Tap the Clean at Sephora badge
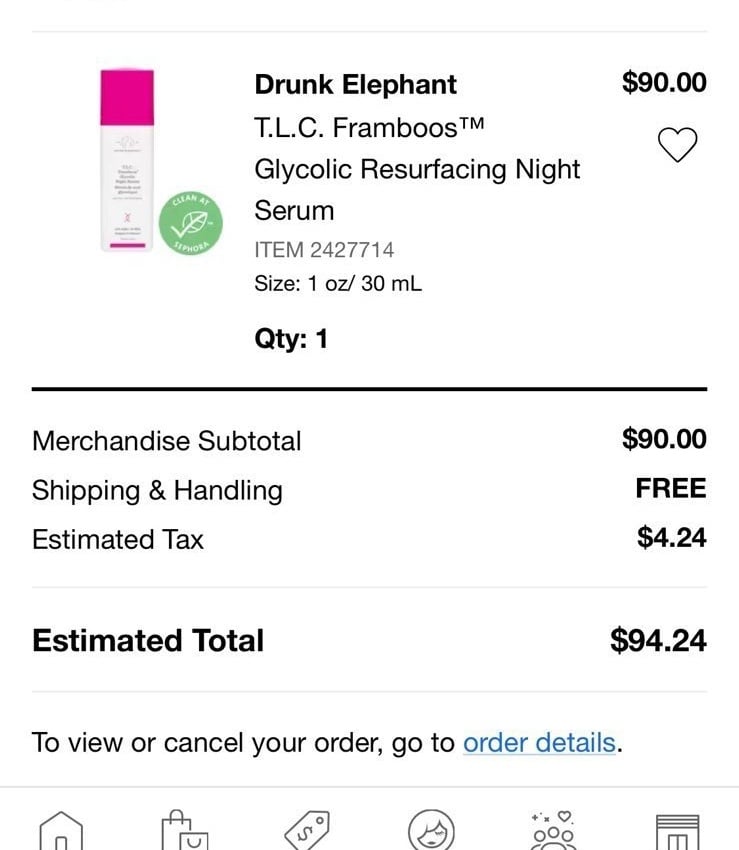Viewport: 739px width, 850px height. click(191, 223)
